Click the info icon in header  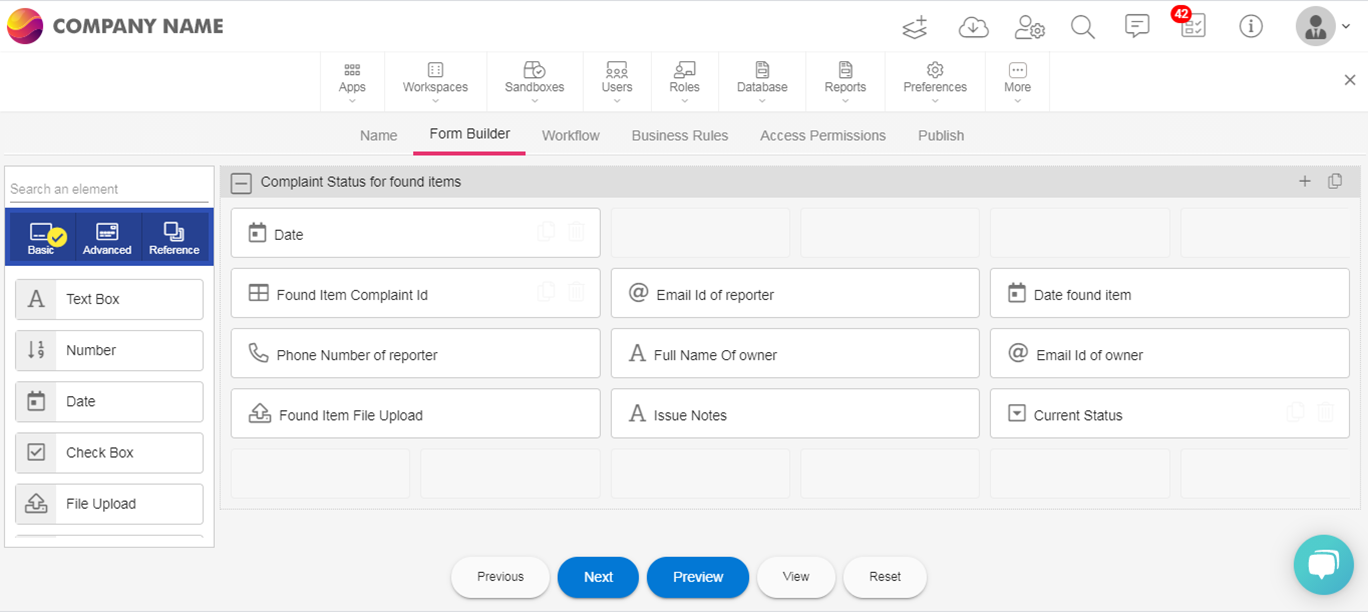tap(1250, 27)
